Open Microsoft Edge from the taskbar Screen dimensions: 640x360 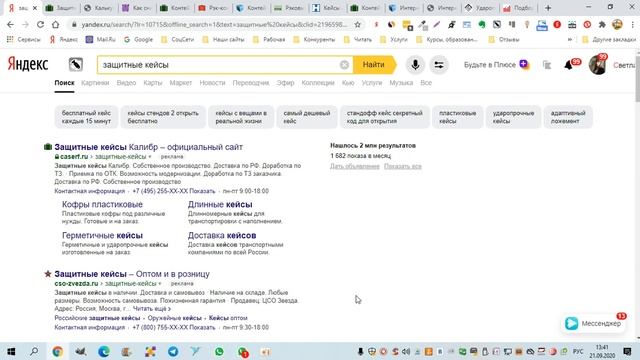(x=104, y=351)
